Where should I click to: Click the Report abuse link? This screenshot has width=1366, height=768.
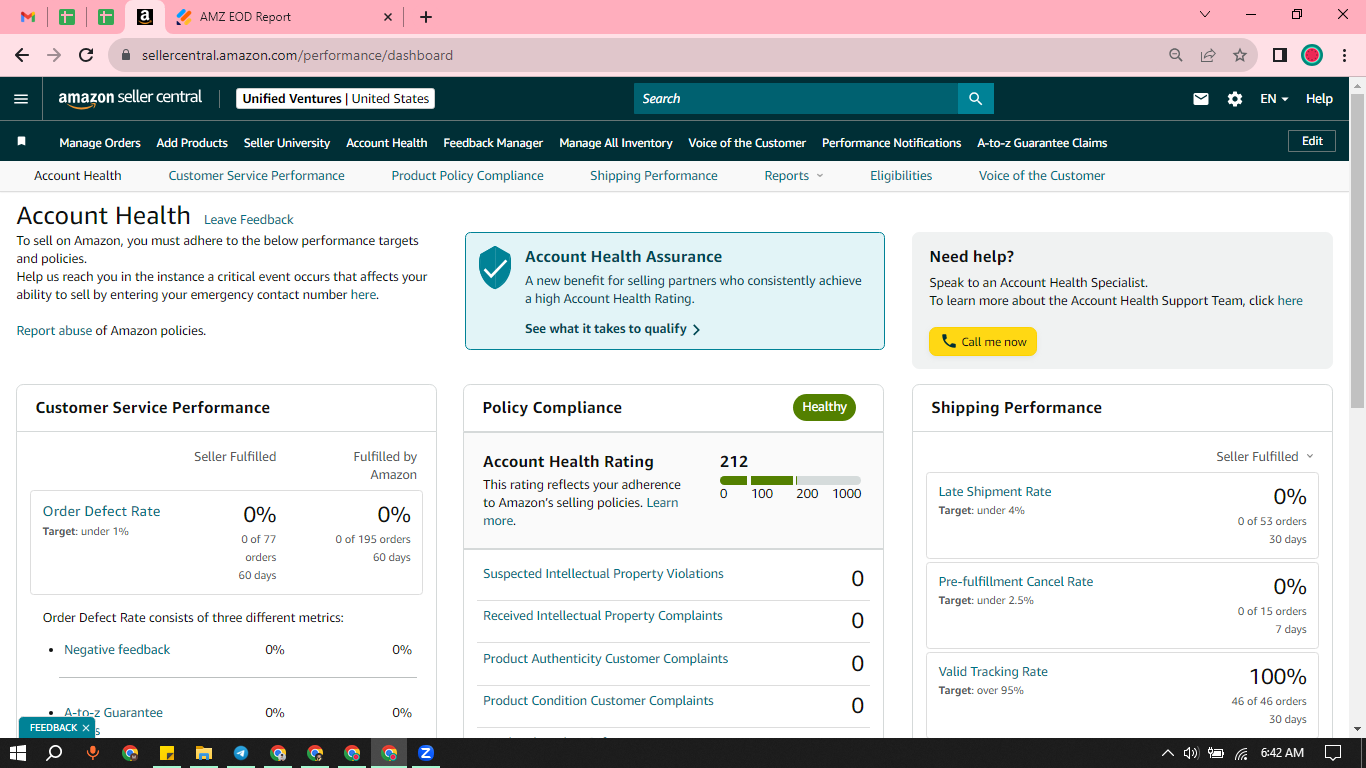point(54,331)
